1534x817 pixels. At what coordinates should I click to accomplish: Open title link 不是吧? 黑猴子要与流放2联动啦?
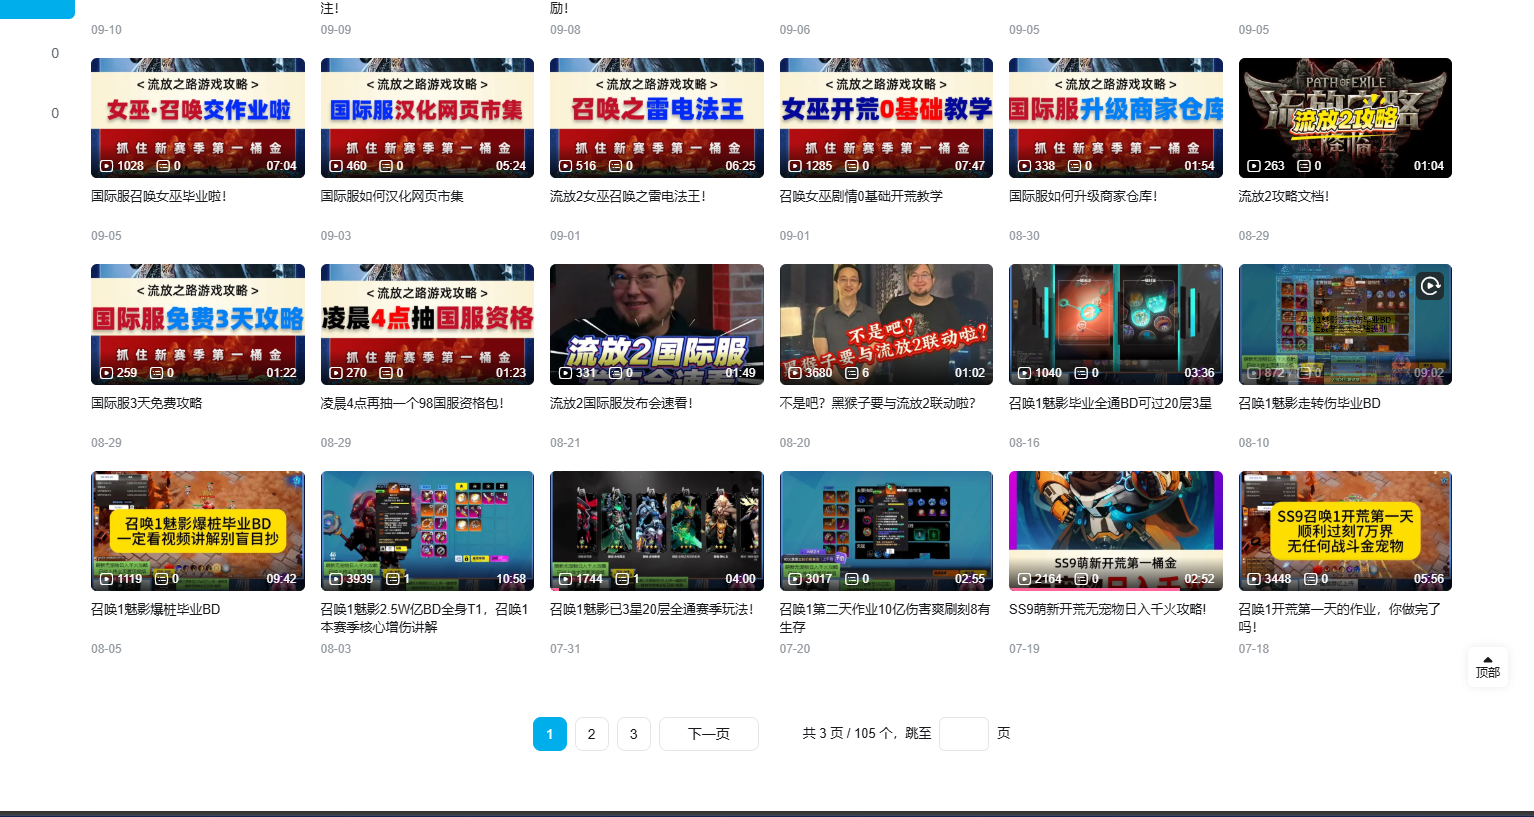click(x=878, y=403)
